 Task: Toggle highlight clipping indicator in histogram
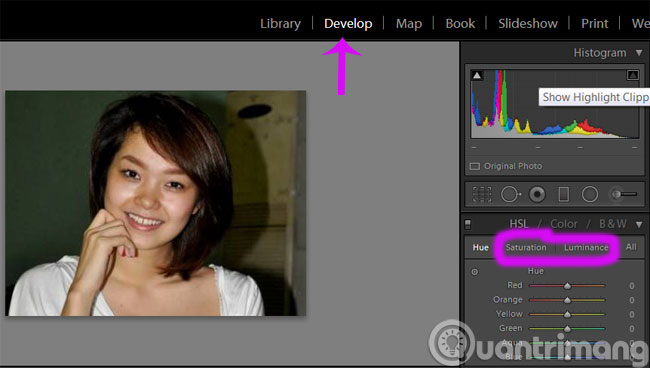click(633, 75)
